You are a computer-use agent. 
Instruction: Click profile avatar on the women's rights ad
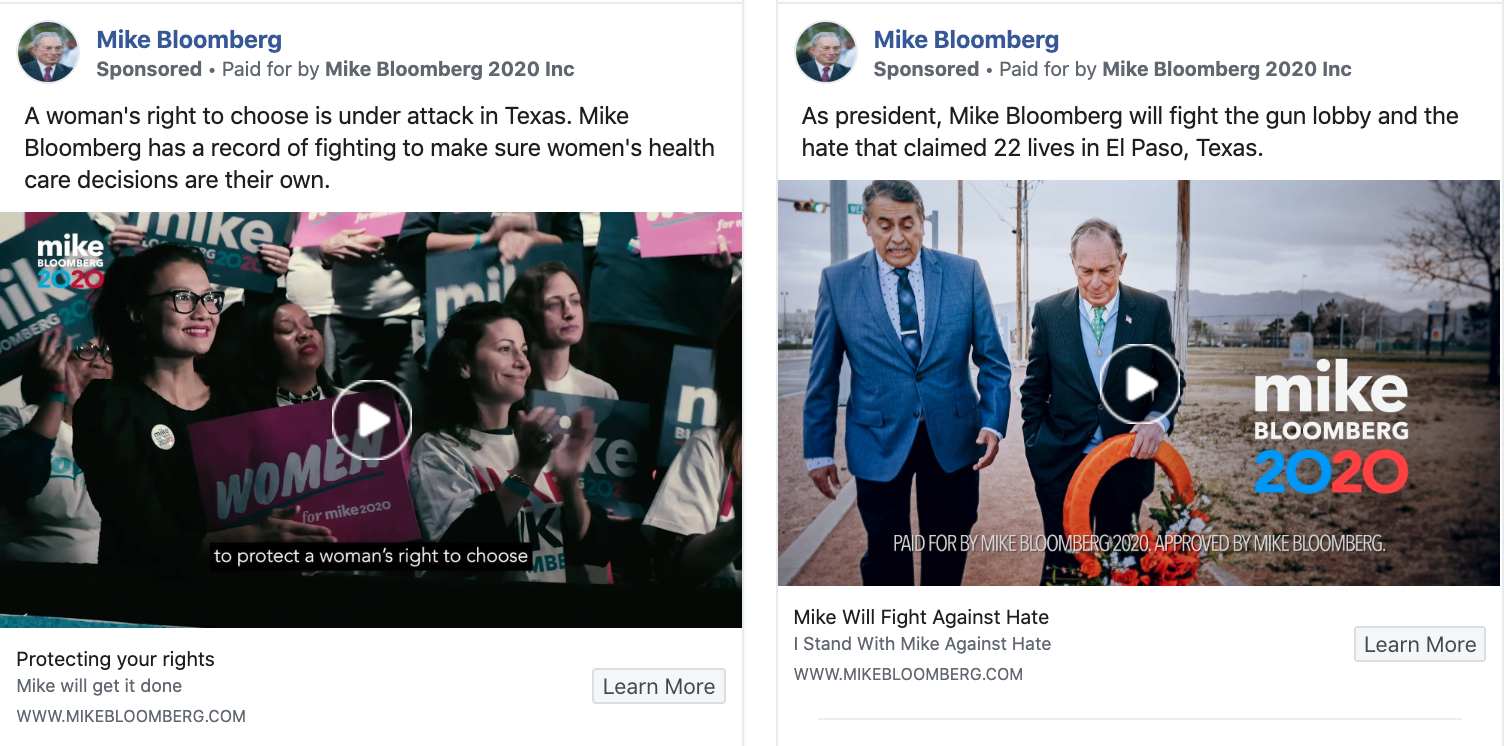click(x=48, y=52)
